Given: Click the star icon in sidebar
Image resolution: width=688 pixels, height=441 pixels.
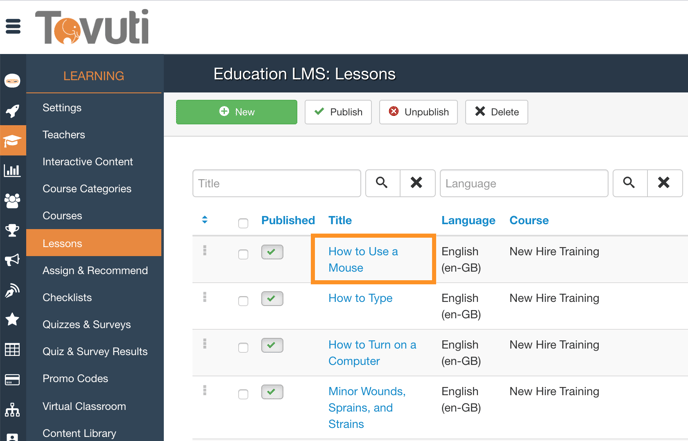Looking at the screenshot, I should 12,320.
